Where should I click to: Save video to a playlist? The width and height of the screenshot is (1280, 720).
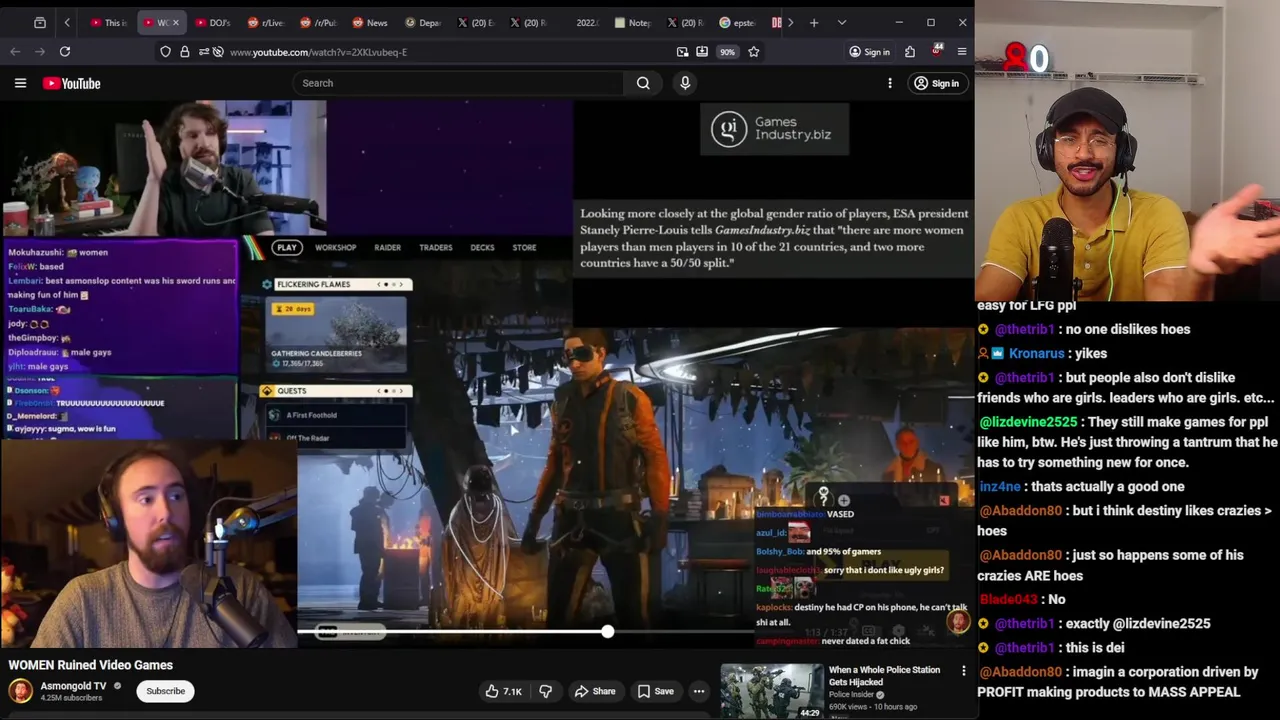tap(655, 691)
